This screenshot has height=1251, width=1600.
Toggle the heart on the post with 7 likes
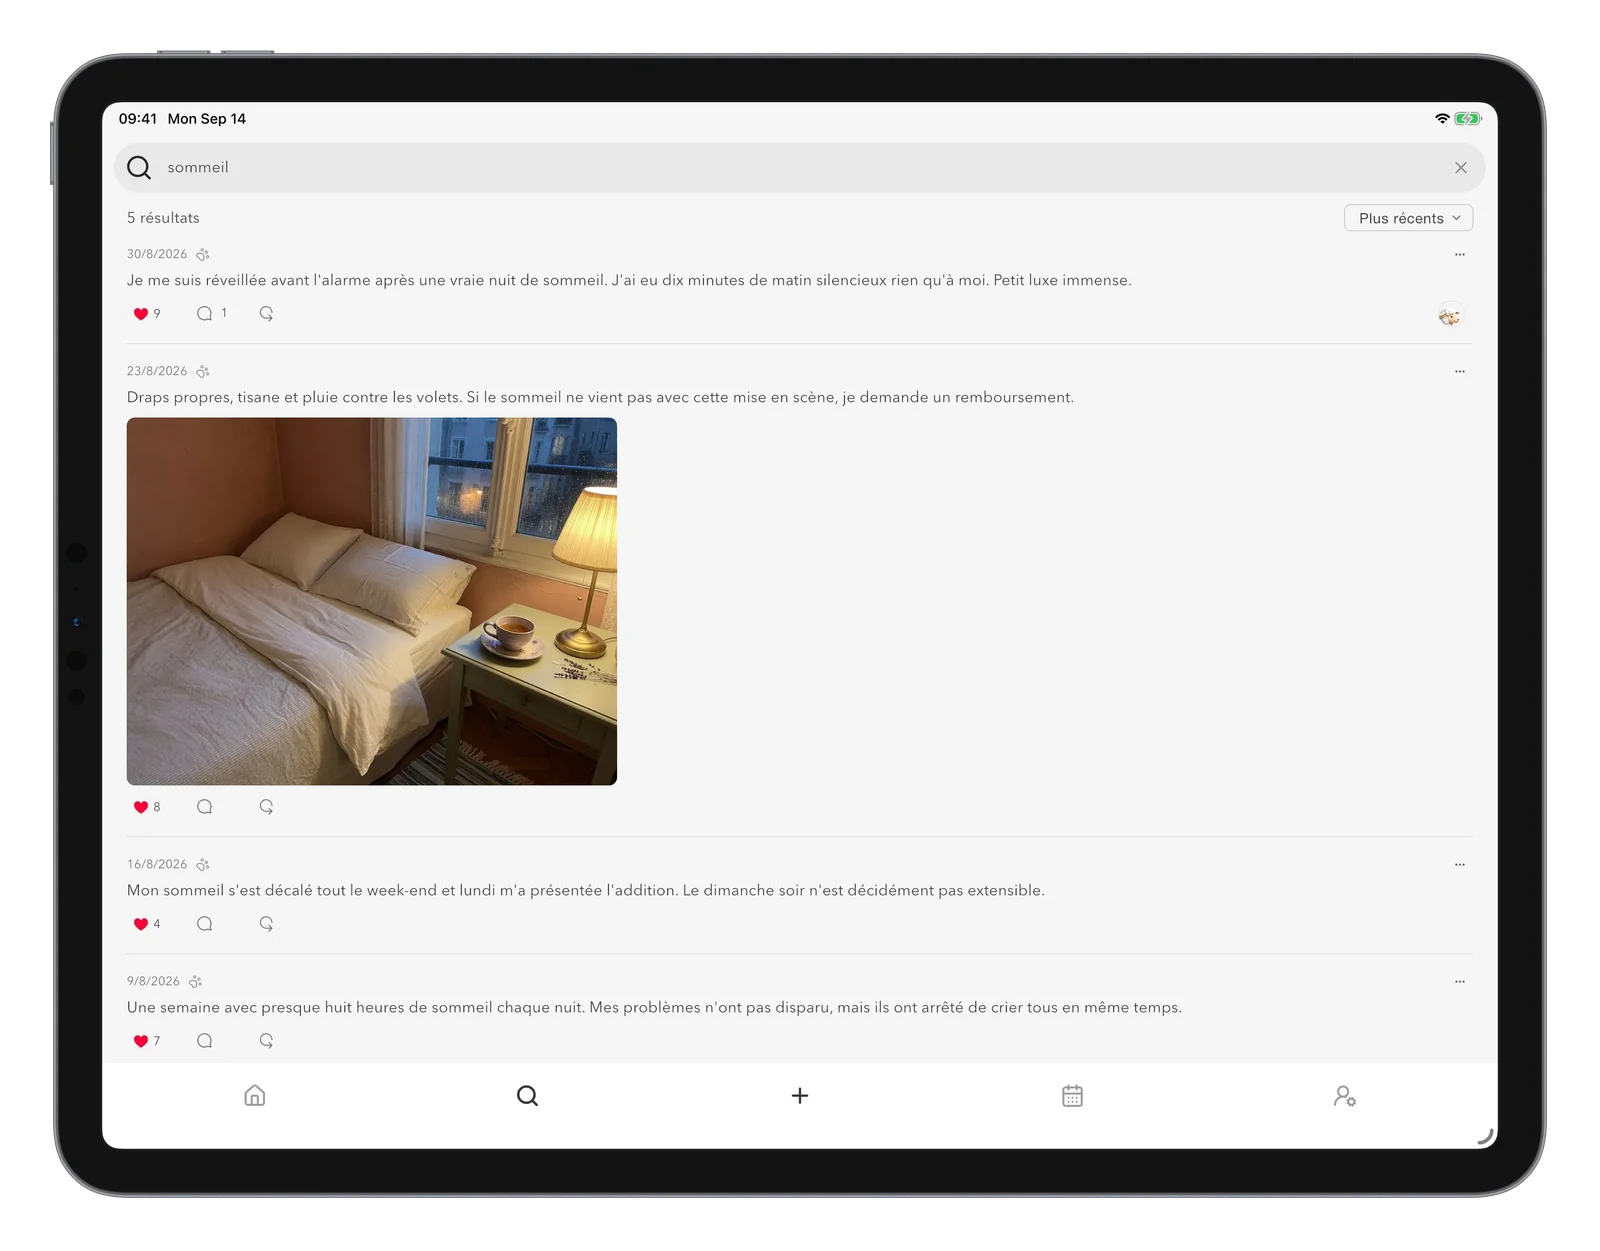(141, 1041)
